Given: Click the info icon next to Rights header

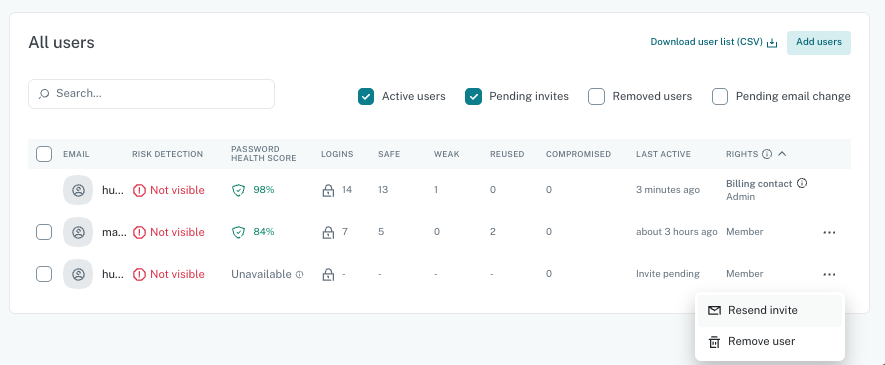Looking at the screenshot, I should click(766, 154).
